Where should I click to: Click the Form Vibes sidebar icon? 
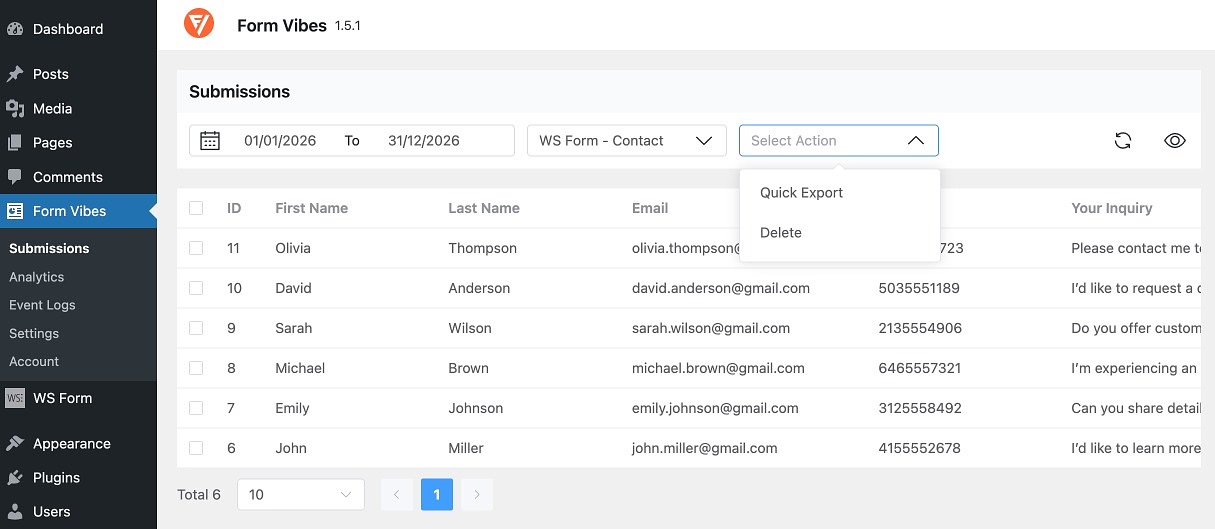[x=15, y=211]
